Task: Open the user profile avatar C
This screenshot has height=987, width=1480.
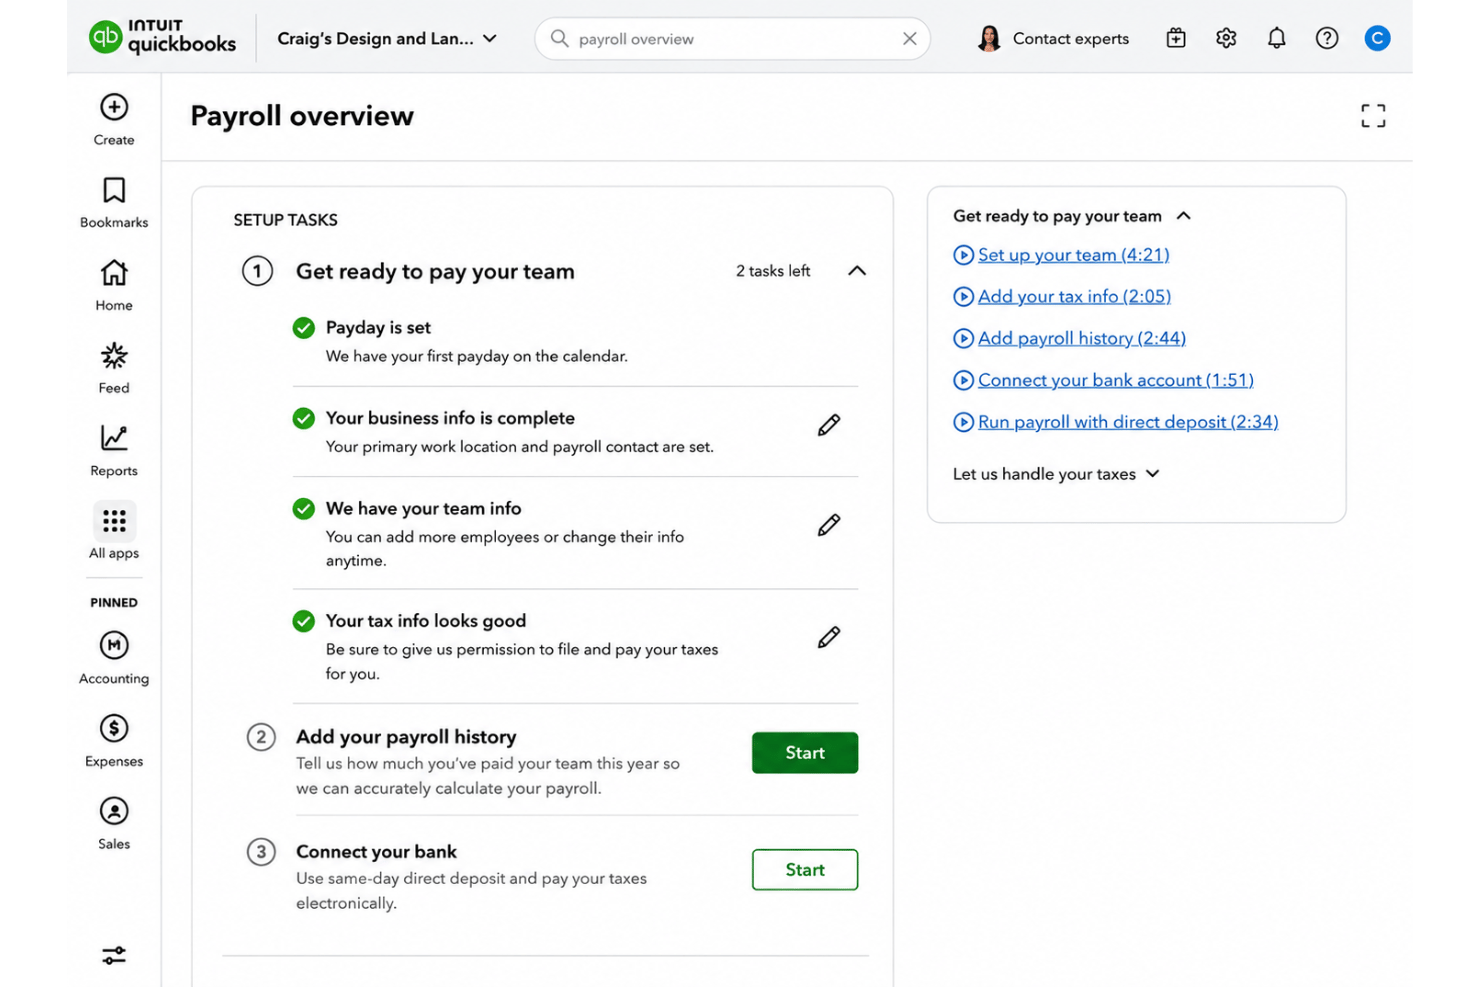Action: (1377, 38)
